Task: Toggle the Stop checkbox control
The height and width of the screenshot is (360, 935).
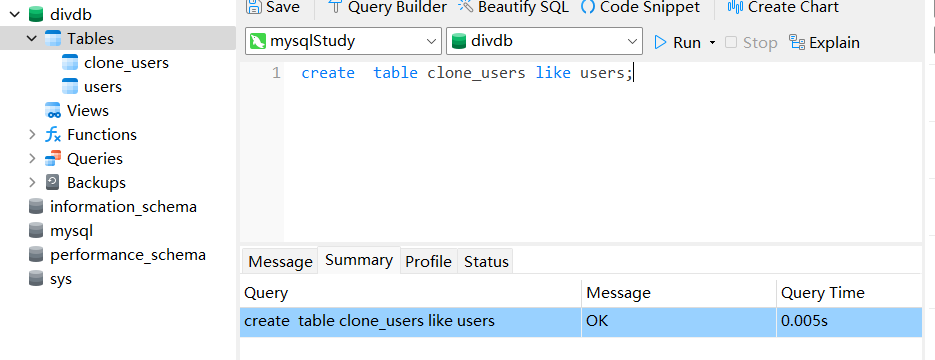Action: tap(731, 42)
